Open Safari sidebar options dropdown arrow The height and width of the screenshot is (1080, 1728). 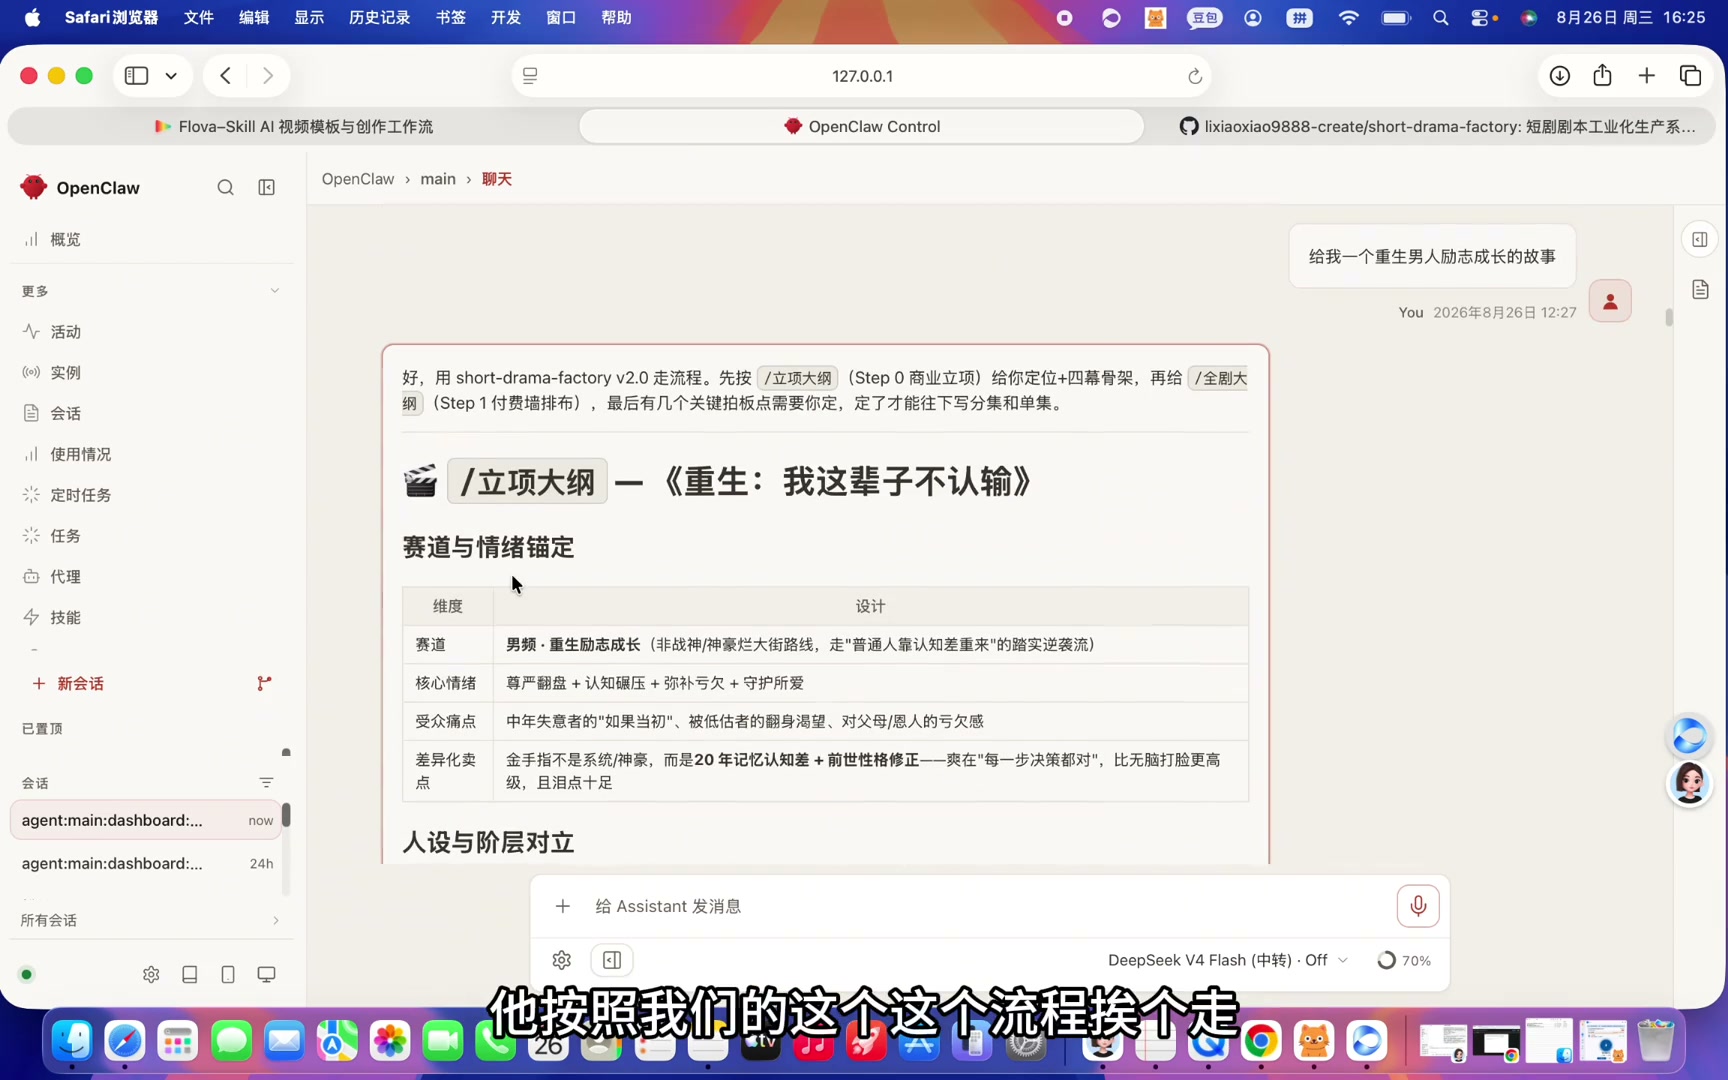point(172,76)
